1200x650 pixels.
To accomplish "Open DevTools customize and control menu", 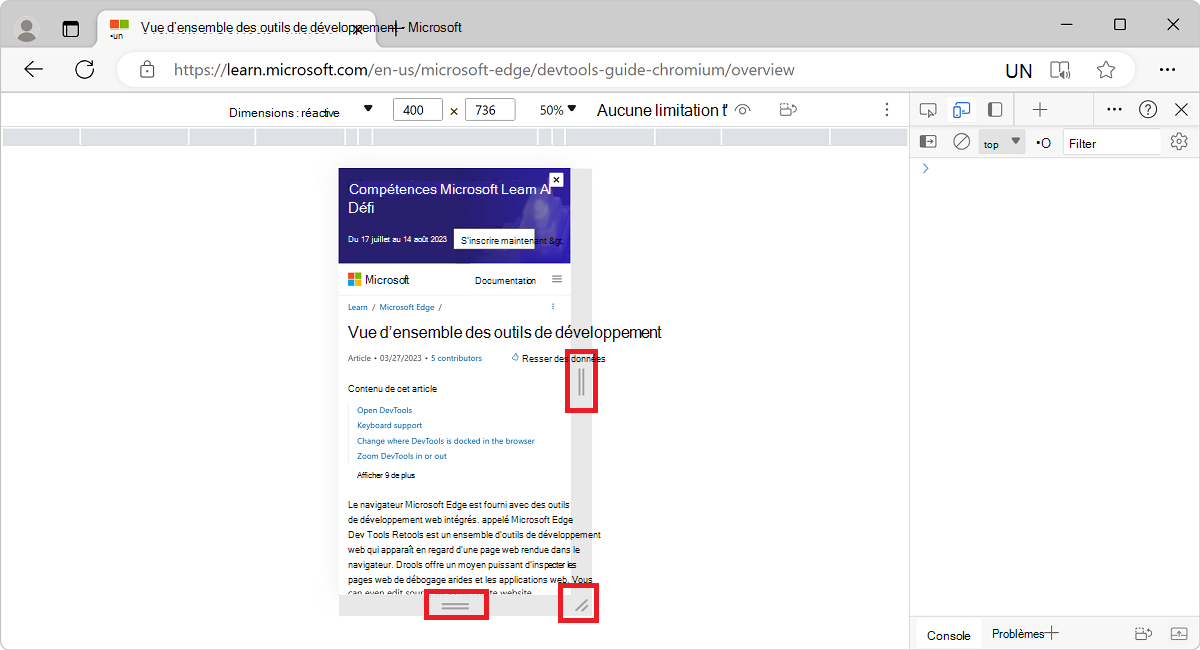I will (1115, 110).
